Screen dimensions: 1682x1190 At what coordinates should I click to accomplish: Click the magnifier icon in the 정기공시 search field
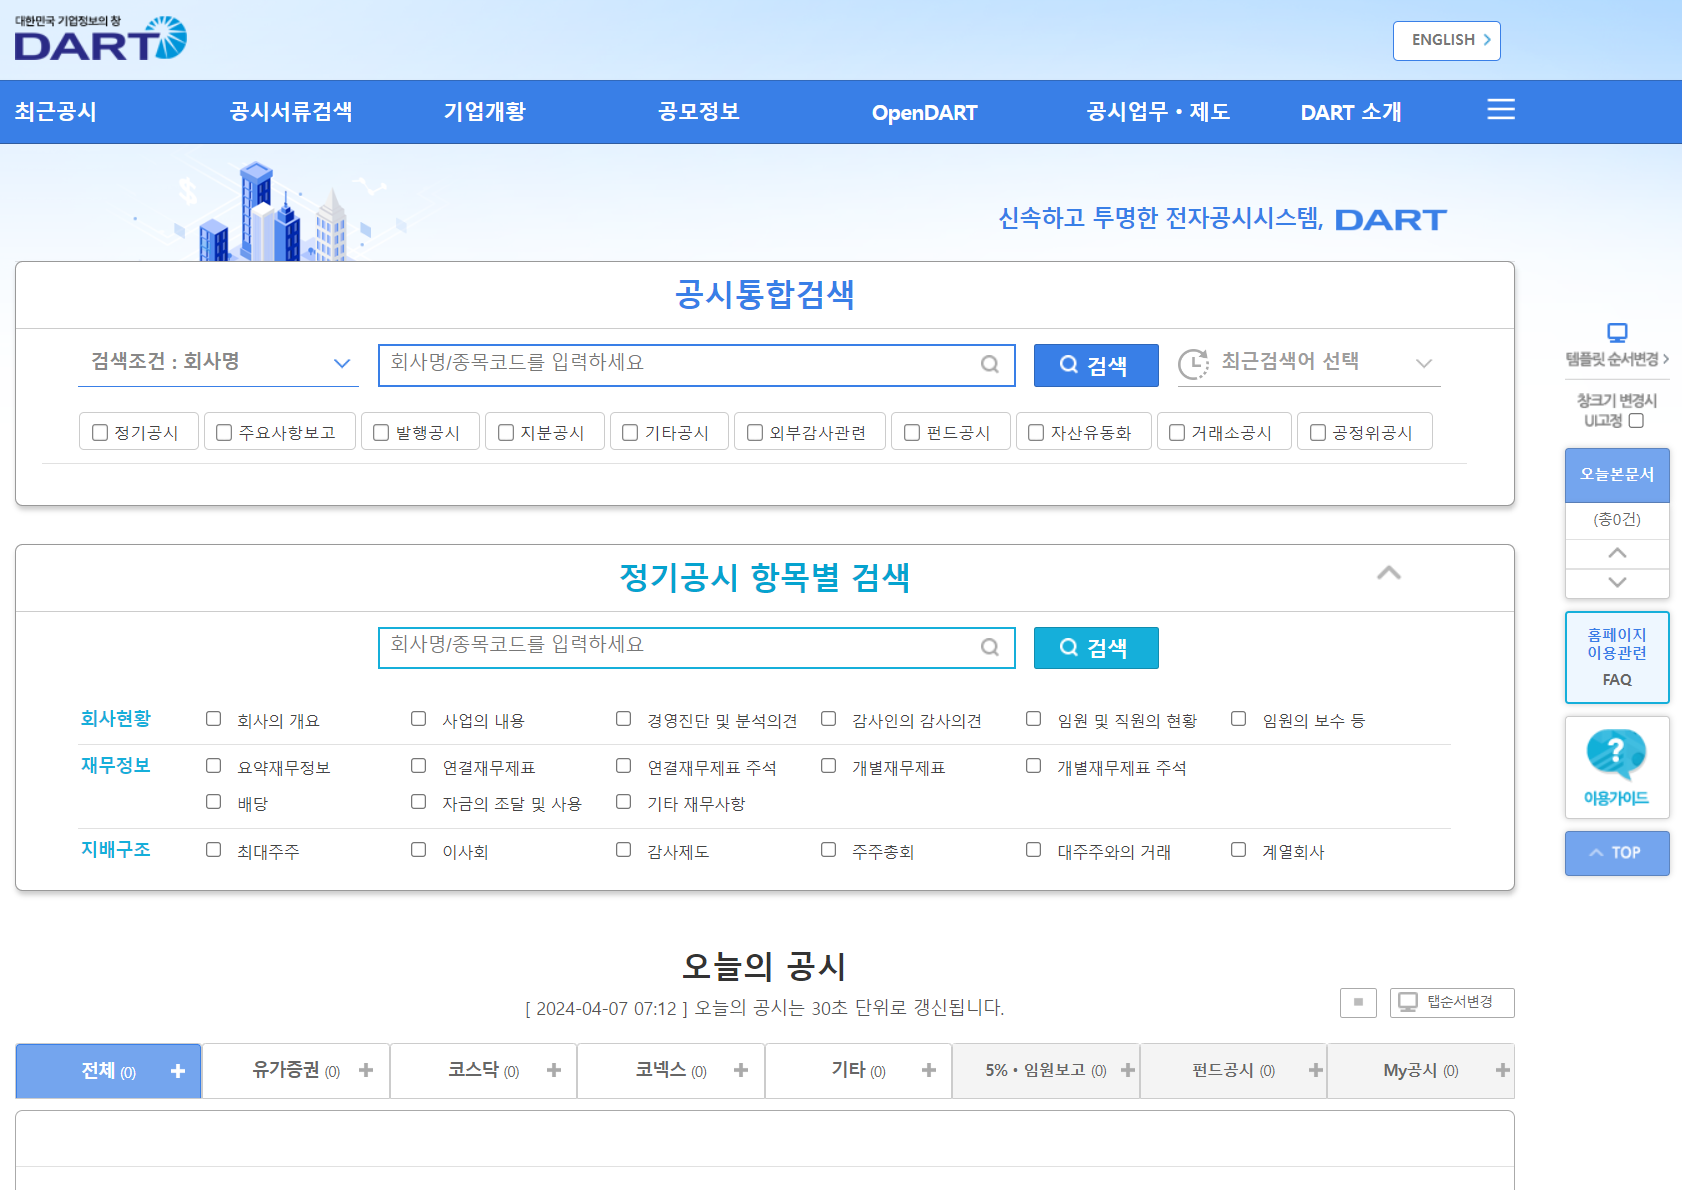point(990,647)
